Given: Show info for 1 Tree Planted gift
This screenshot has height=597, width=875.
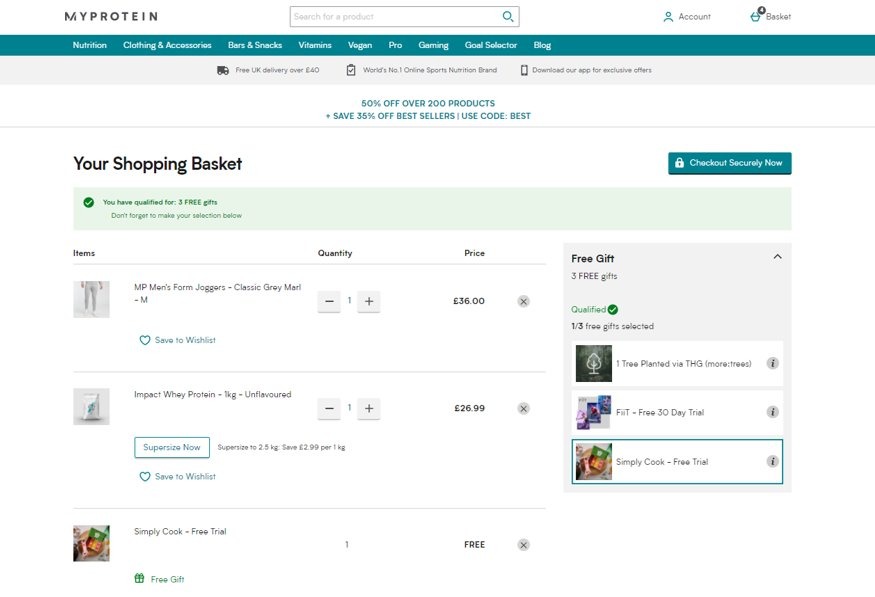Looking at the screenshot, I should pos(772,363).
